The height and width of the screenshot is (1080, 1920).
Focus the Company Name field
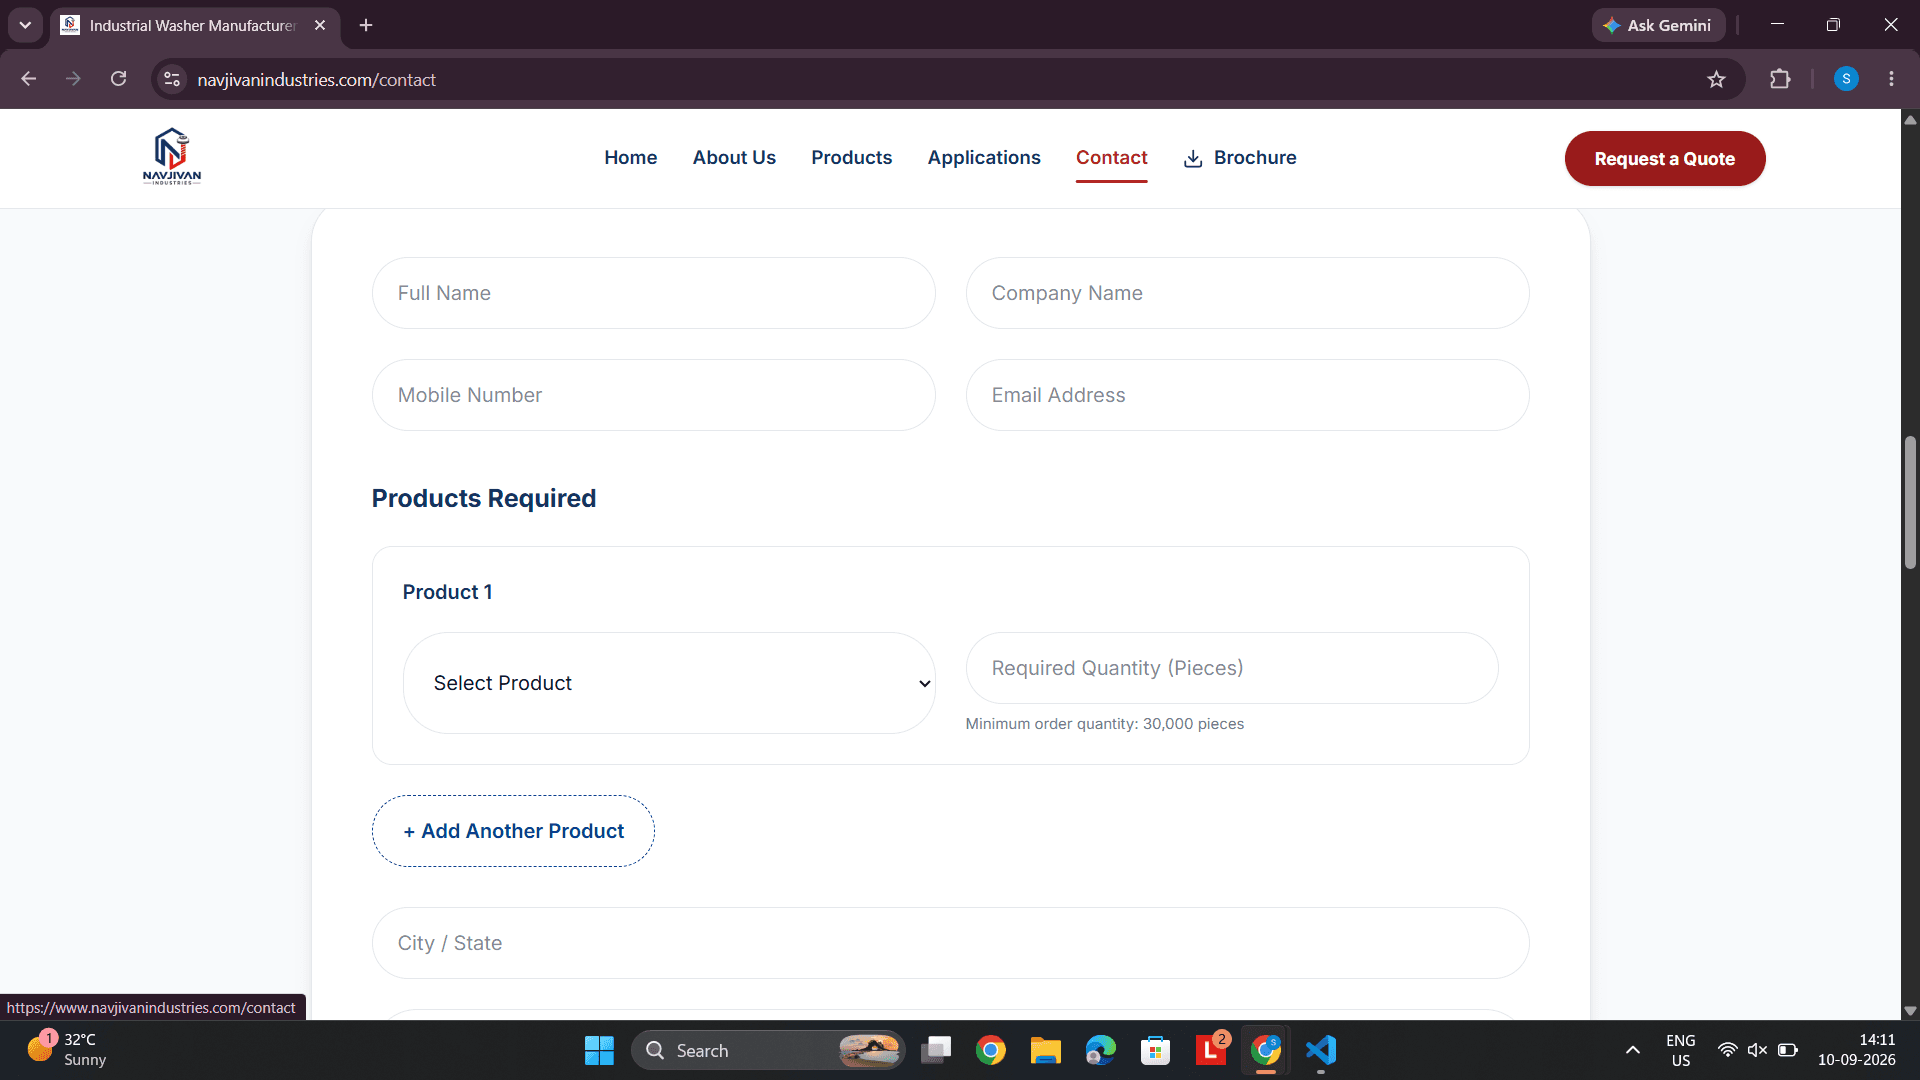click(1247, 293)
